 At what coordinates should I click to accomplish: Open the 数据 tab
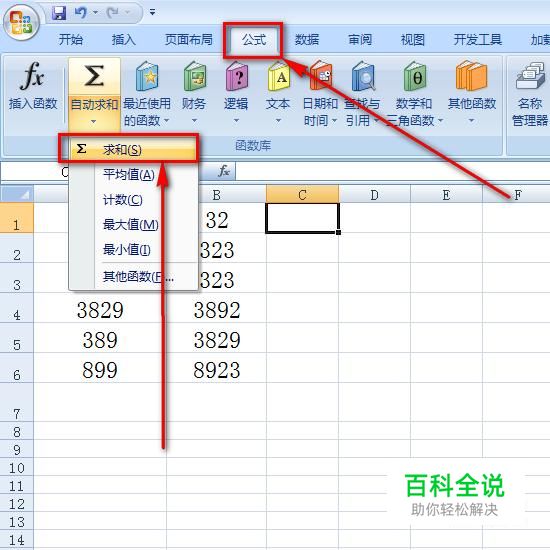point(307,40)
